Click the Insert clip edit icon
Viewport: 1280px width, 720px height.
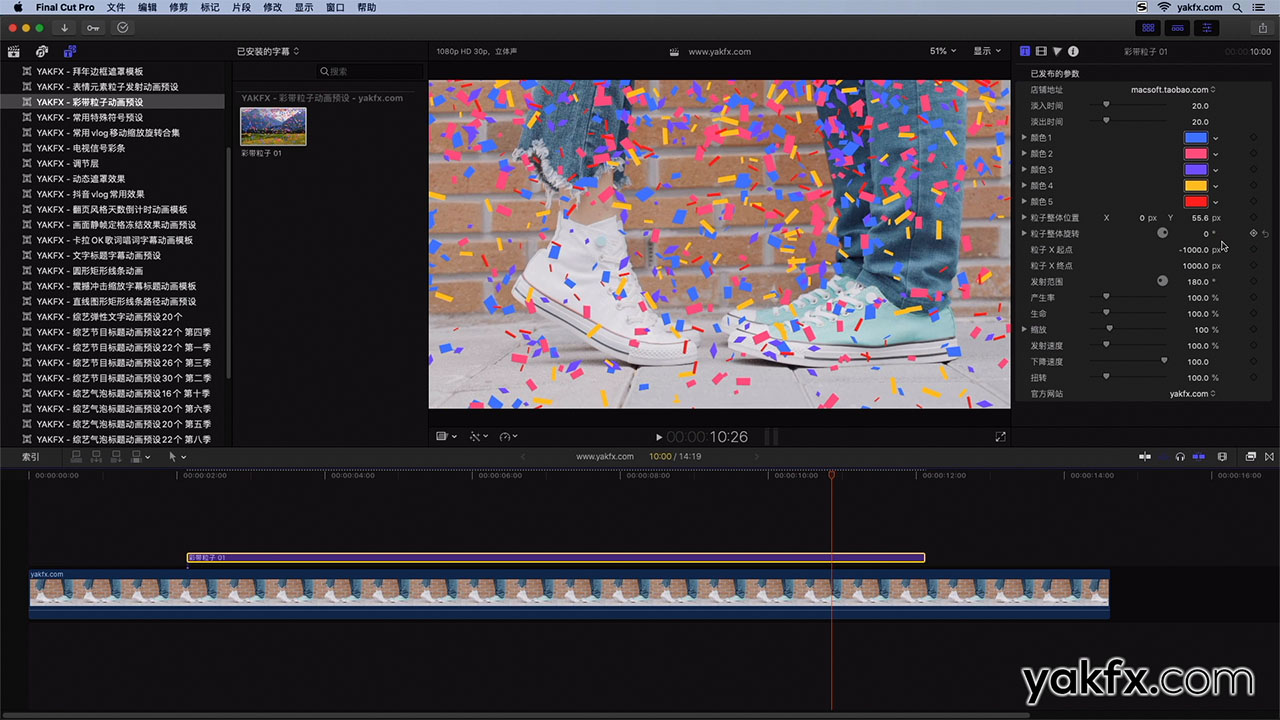[x=97, y=457]
